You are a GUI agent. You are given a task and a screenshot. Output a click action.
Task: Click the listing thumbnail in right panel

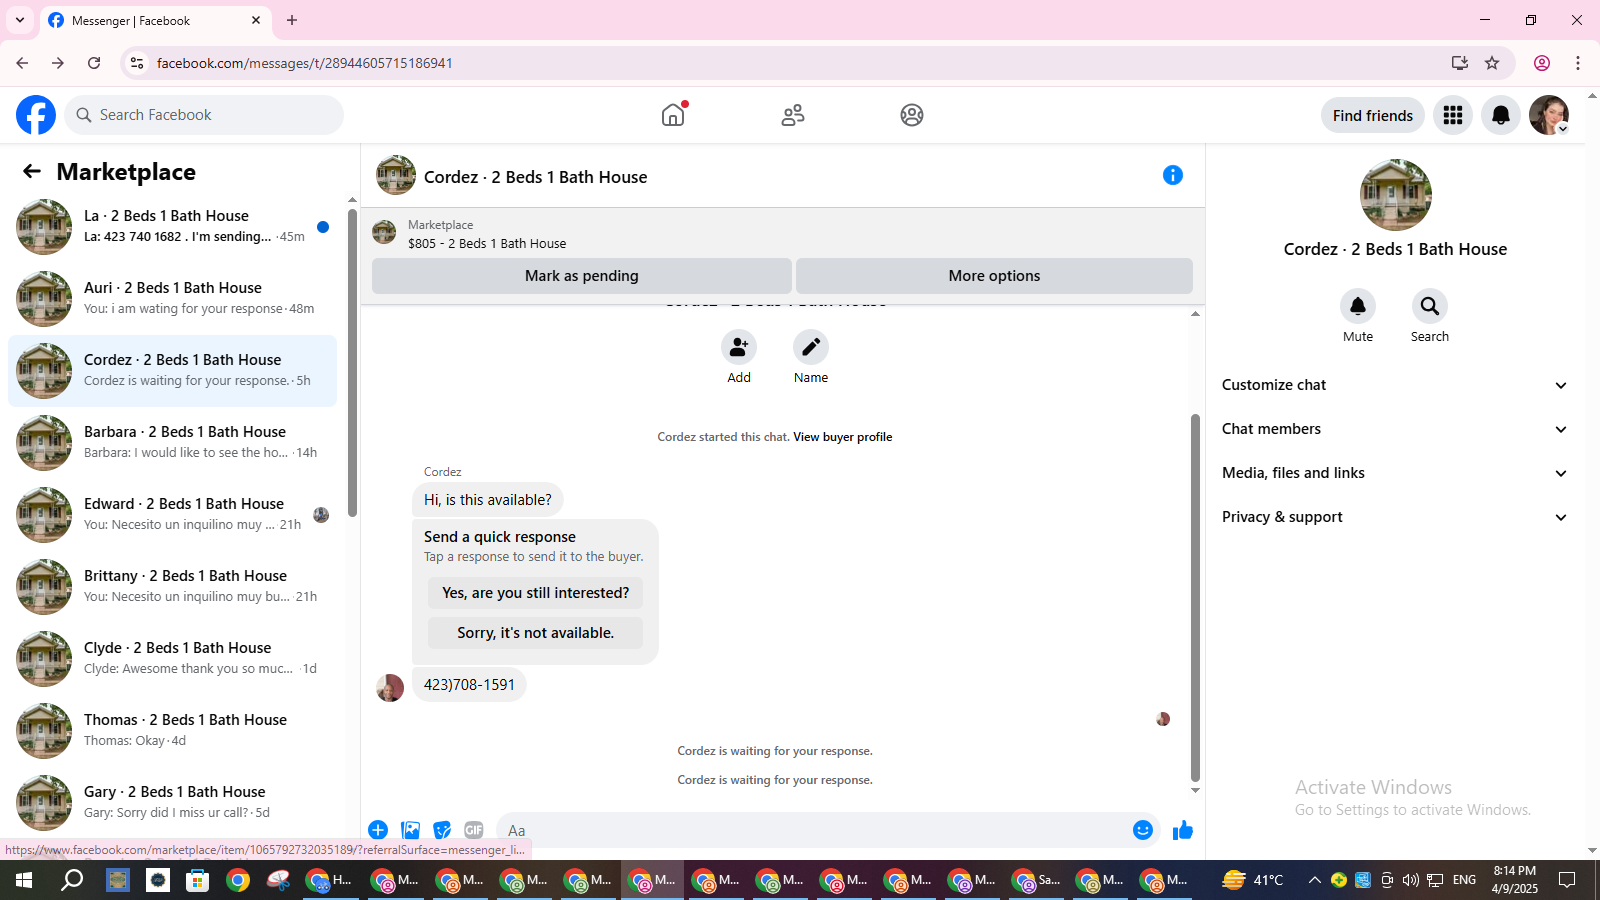(x=1396, y=195)
